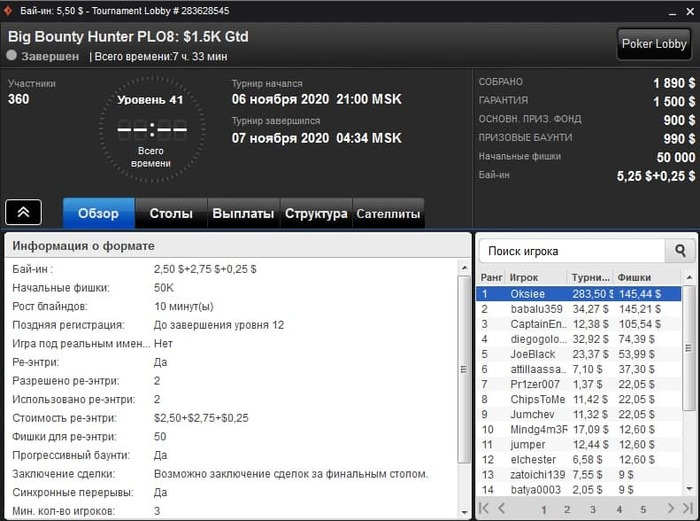Click the format info scrollbar thumb
The width and height of the screenshot is (700, 521).
[x=464, y=370]
